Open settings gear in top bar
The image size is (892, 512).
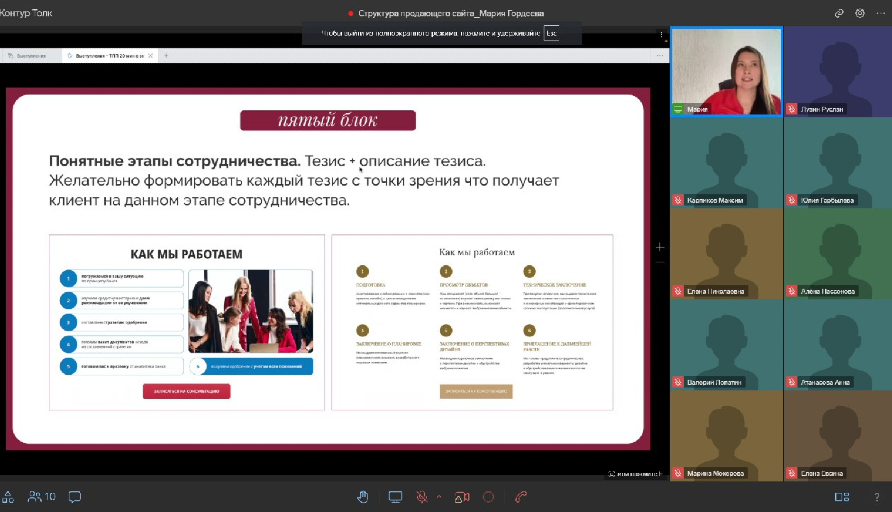tap(860, 13)
